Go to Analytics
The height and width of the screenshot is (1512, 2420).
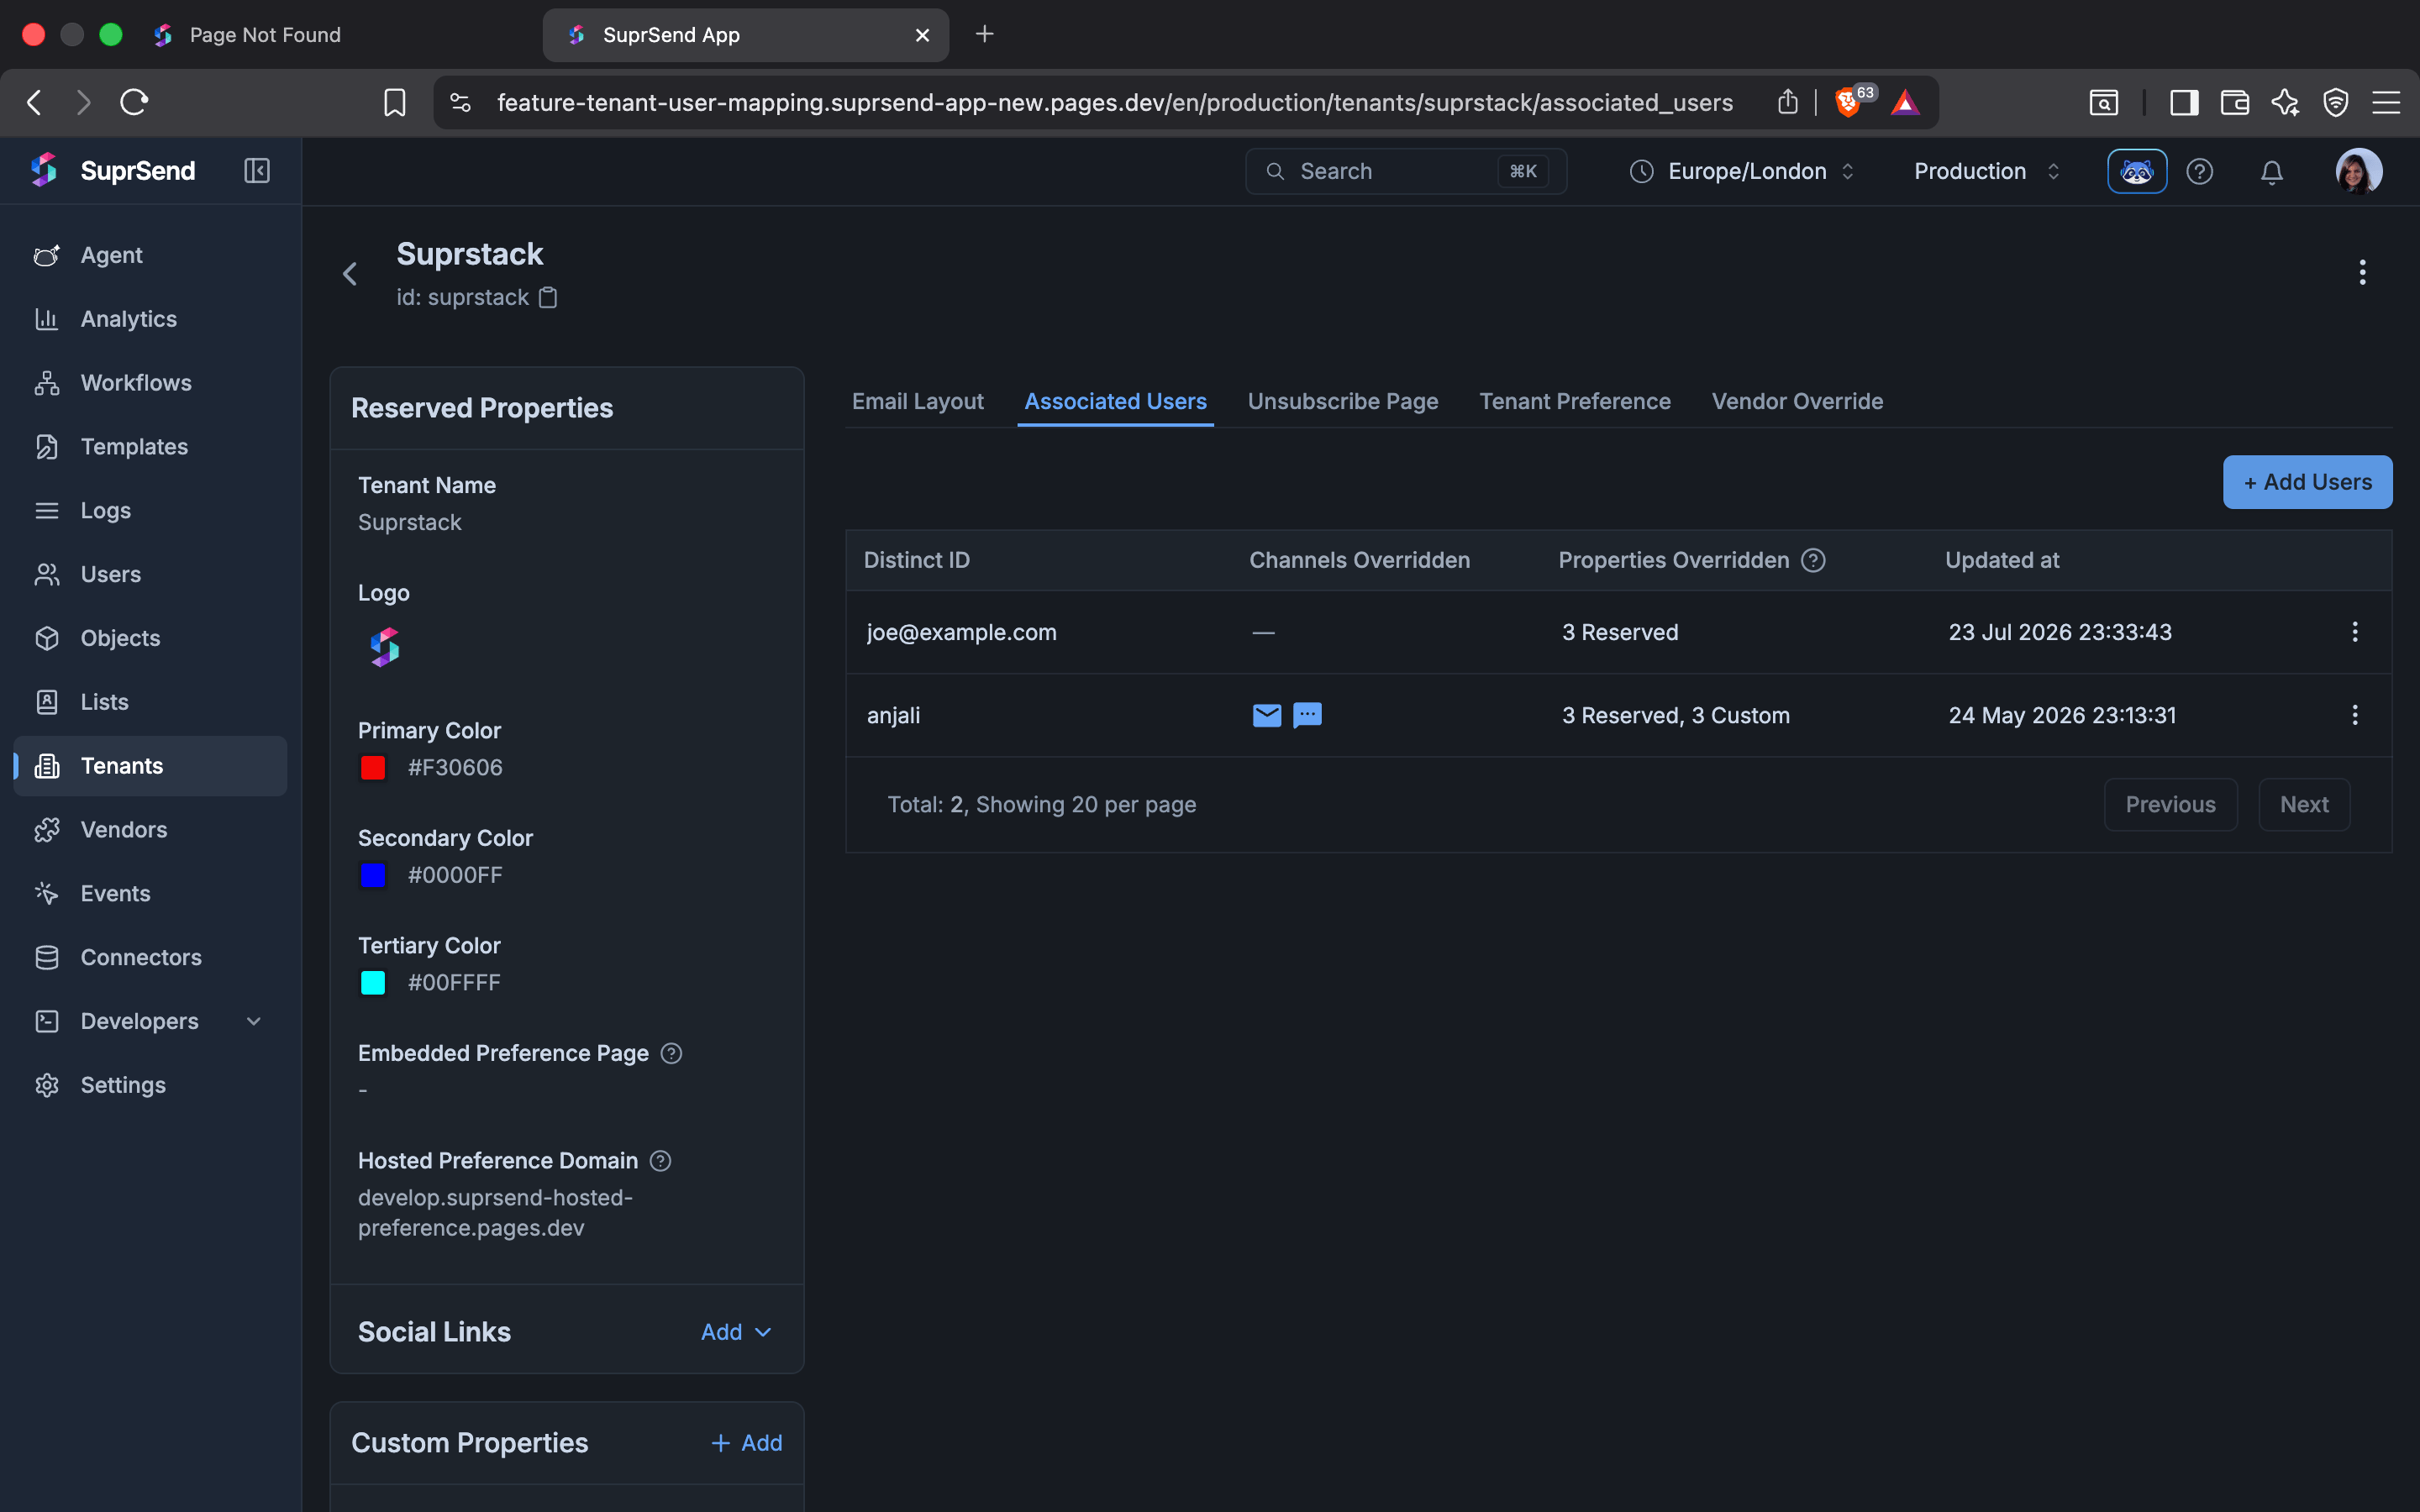(x=150, y=319)
